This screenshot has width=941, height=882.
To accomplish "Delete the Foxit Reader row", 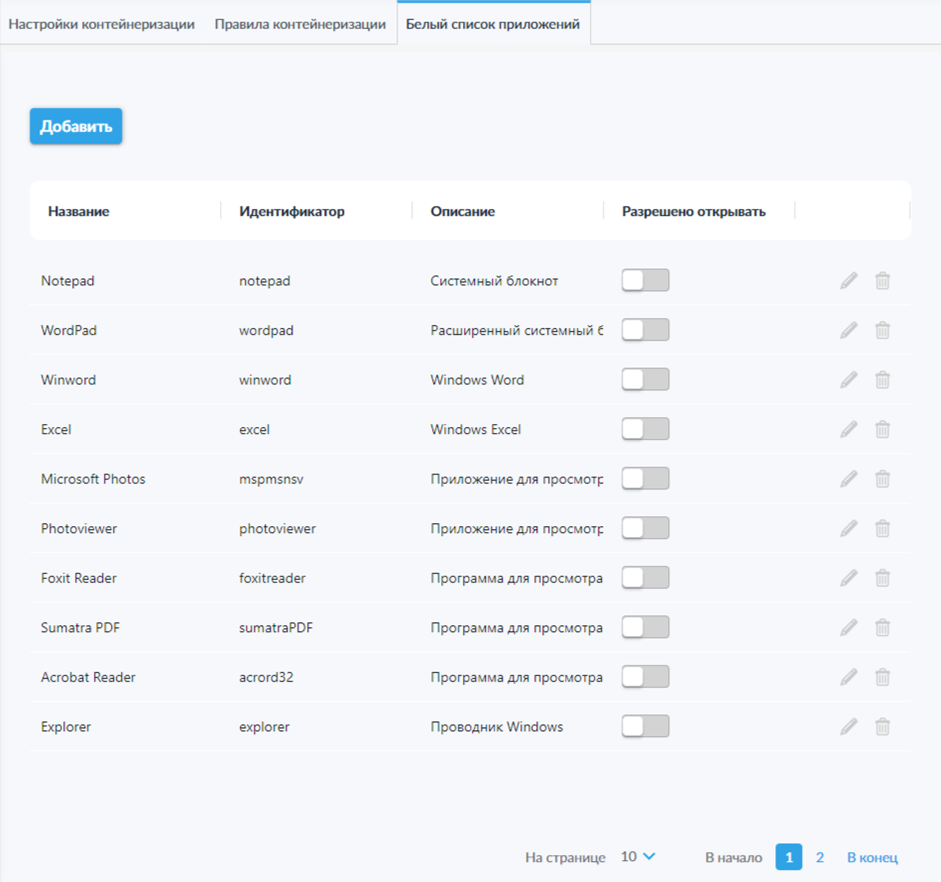I will (882, 578).
